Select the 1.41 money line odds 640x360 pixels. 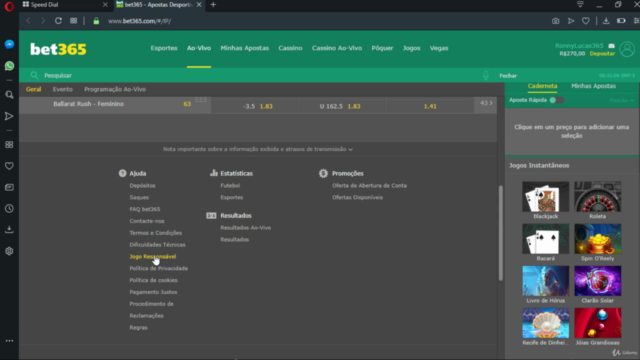click(x=430, y=106)
